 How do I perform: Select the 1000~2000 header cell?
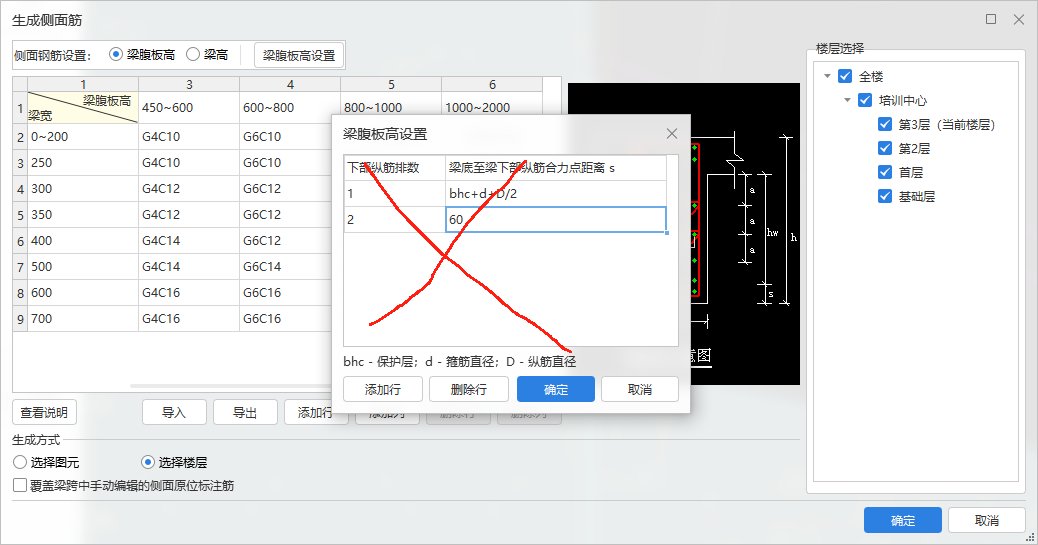point(492,103)
